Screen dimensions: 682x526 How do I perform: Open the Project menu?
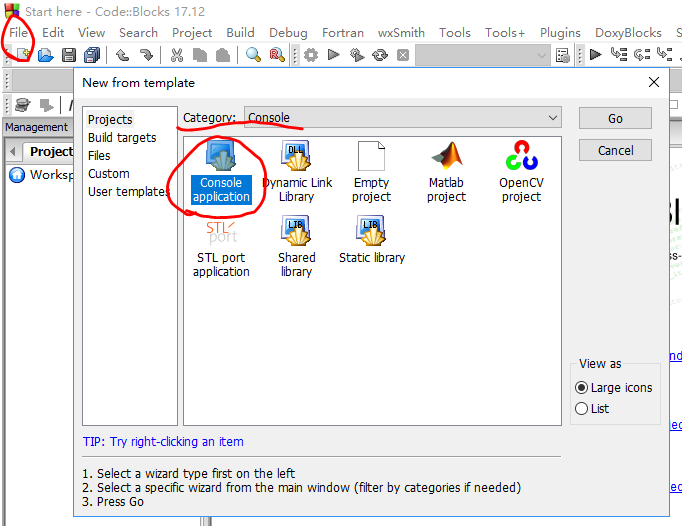pyautogui.click(x=192, y=33)
